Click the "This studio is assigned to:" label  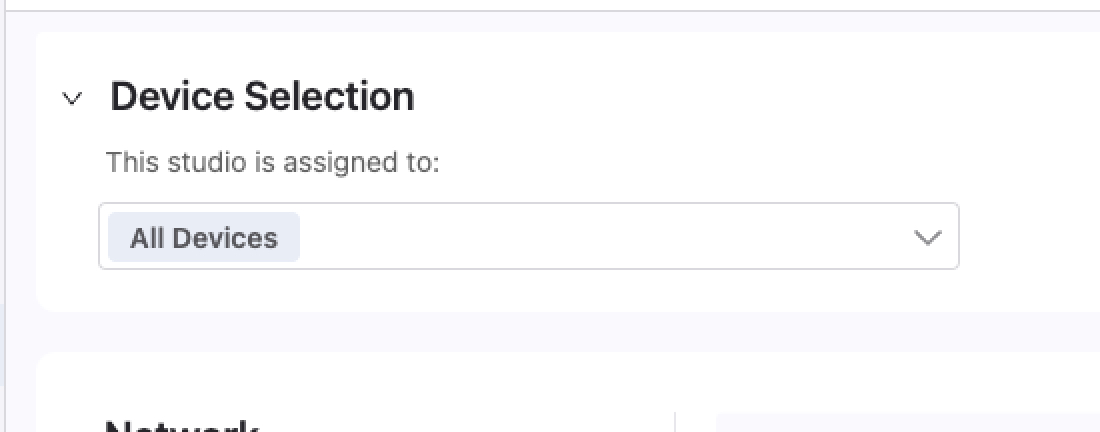[x=273, y=162]
